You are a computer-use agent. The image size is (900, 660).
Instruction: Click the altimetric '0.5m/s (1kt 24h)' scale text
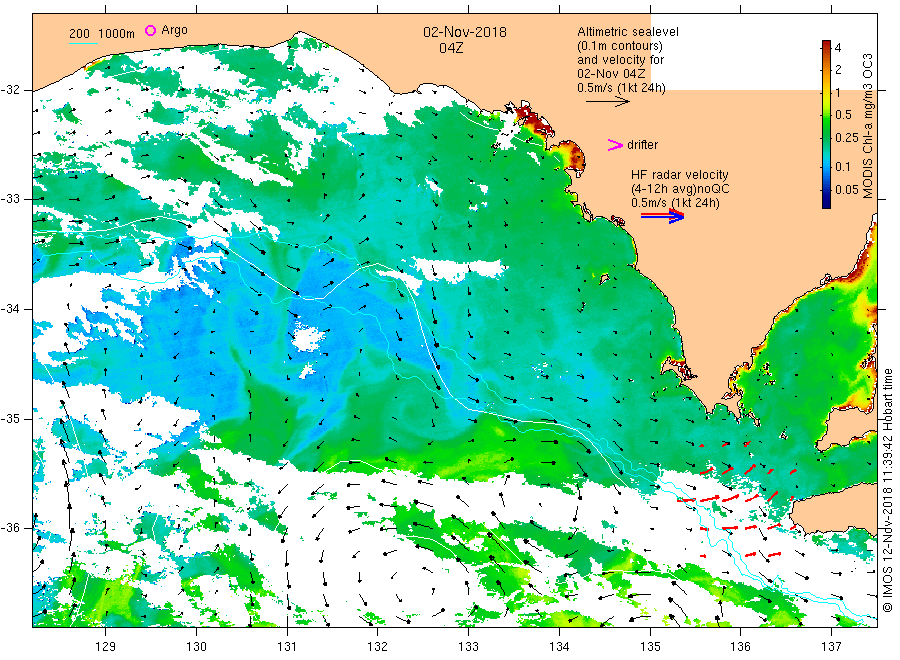coord(621,88)
